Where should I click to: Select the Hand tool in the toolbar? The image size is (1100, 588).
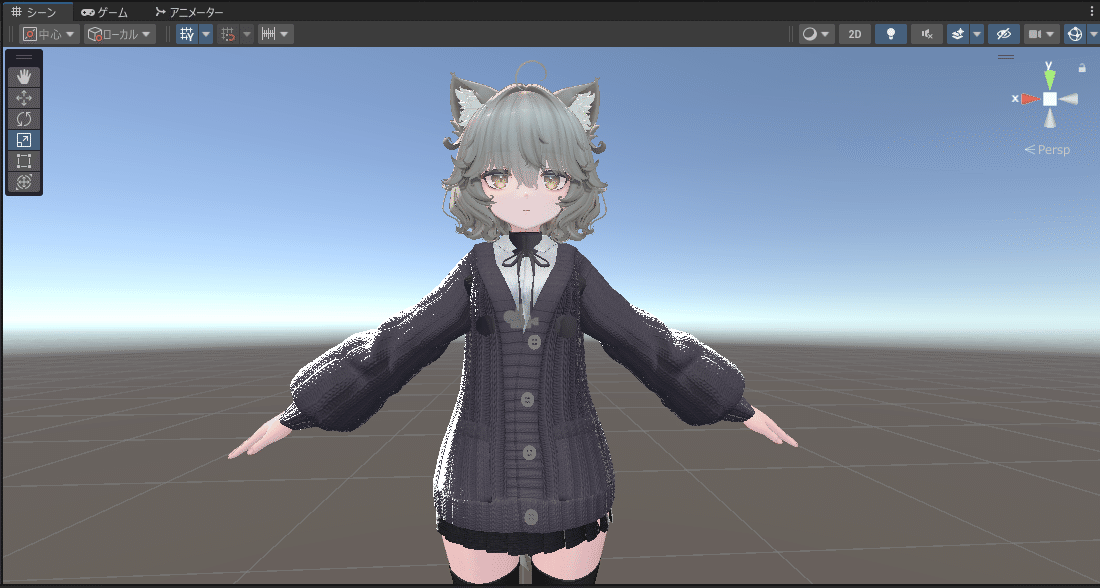(x=23, y=75)
